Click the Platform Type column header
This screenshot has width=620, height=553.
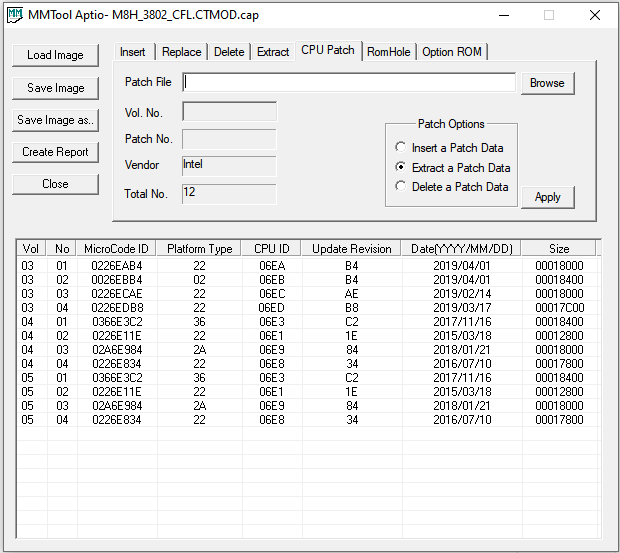tap(199, 249)
